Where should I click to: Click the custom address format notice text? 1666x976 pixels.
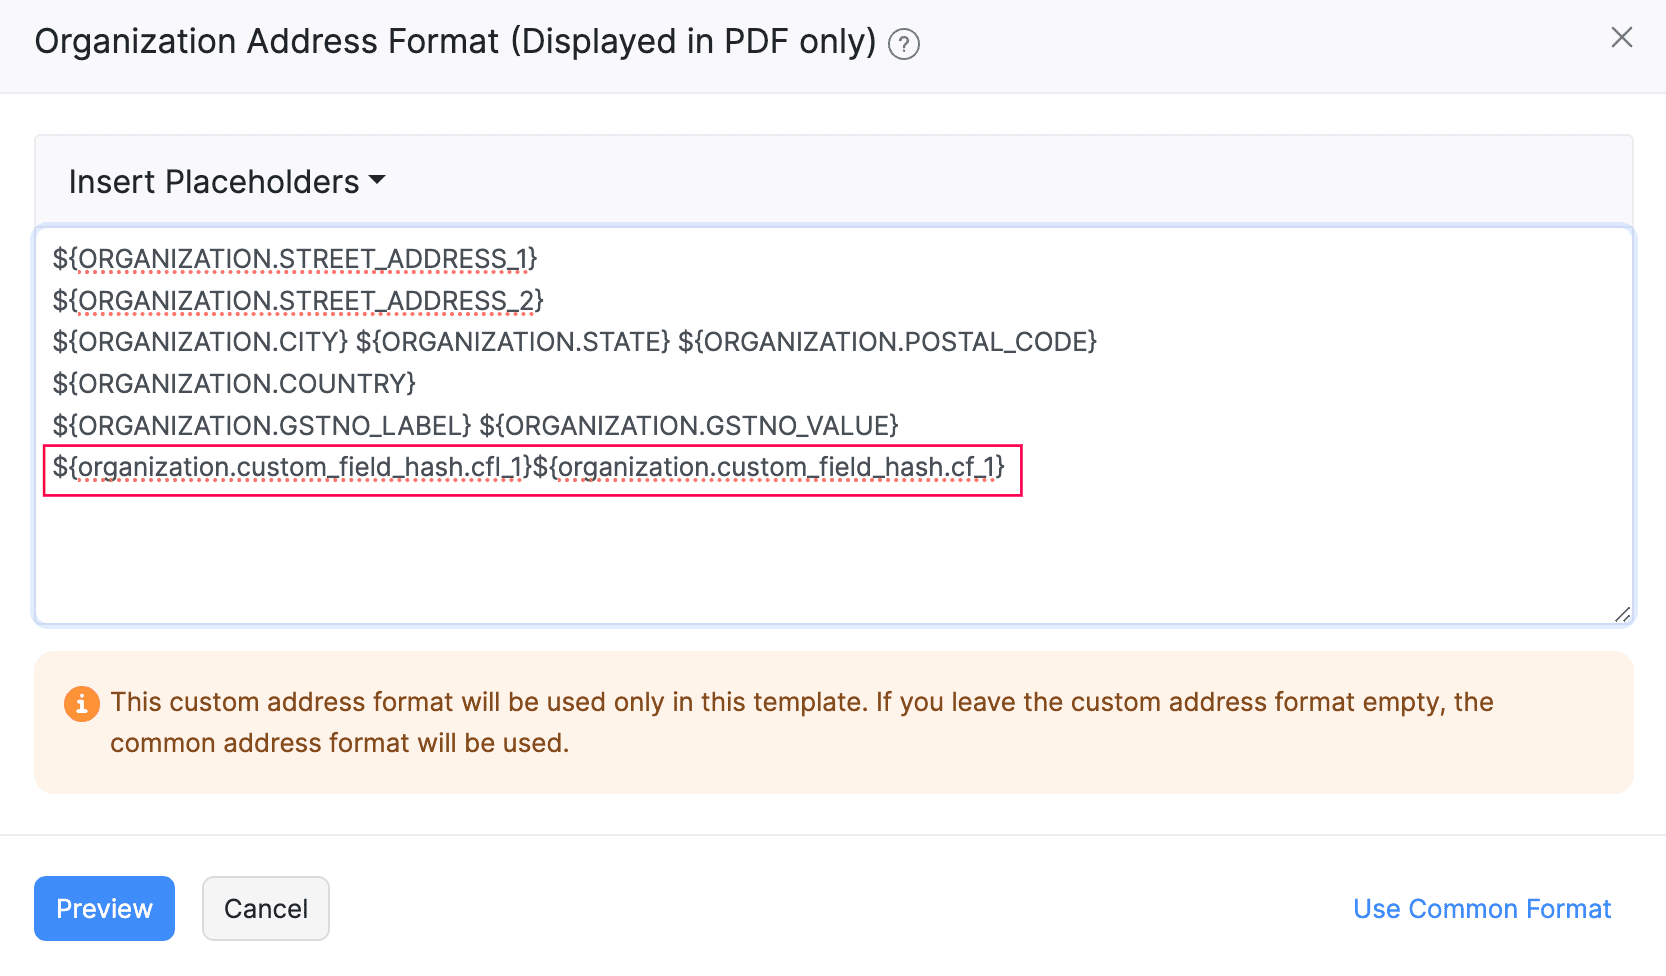802,722
